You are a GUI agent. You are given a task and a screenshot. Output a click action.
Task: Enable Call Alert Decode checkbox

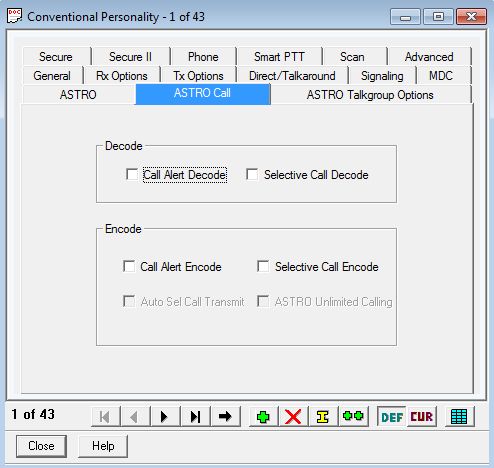(132, 174)
